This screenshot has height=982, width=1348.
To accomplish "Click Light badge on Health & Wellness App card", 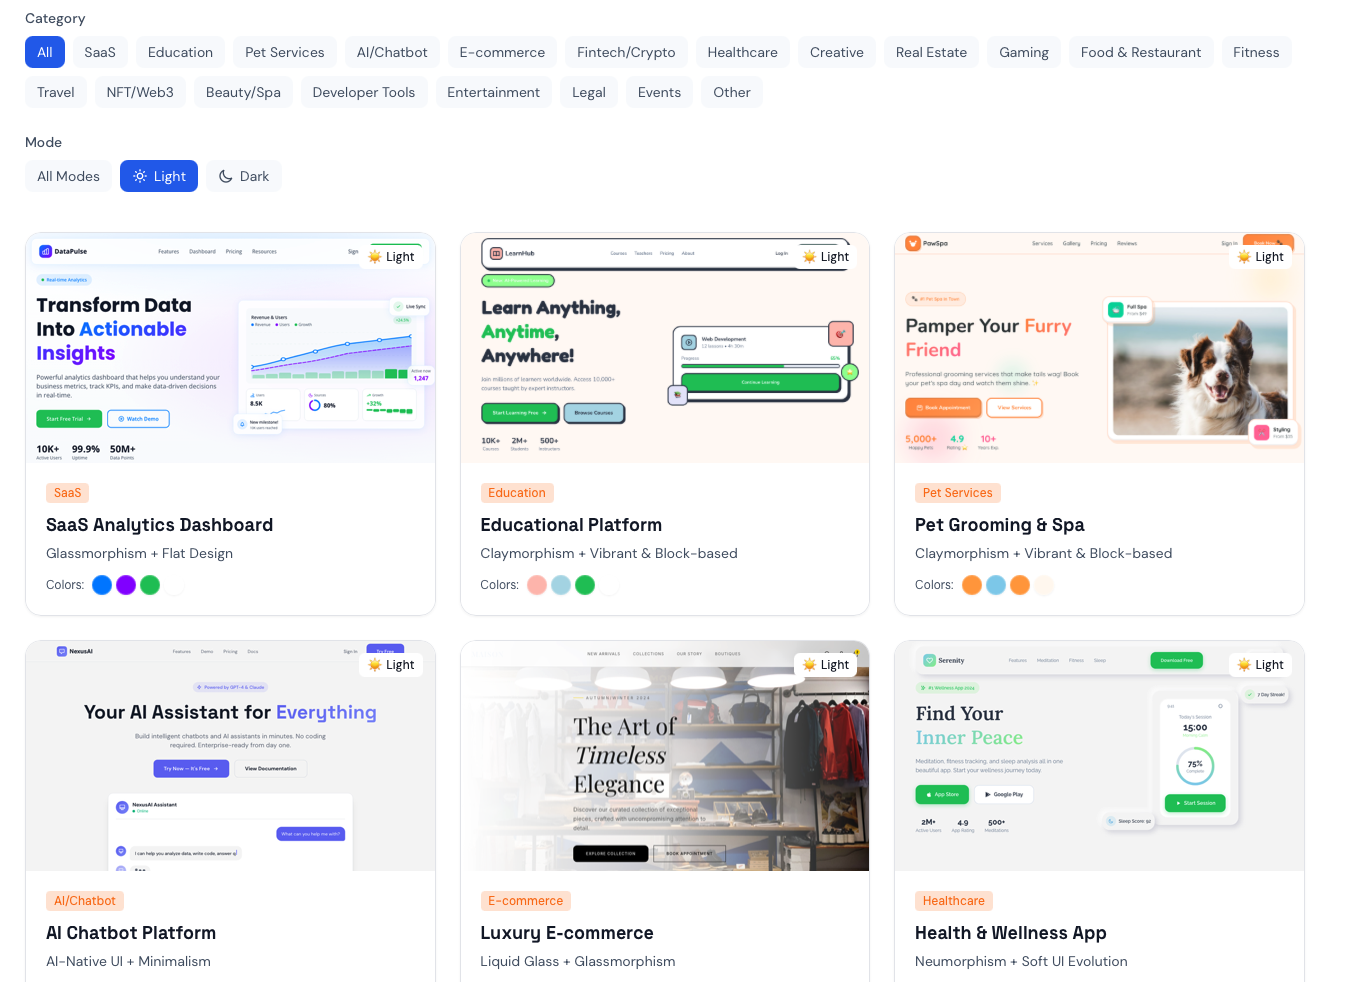I will [1260, 665].
